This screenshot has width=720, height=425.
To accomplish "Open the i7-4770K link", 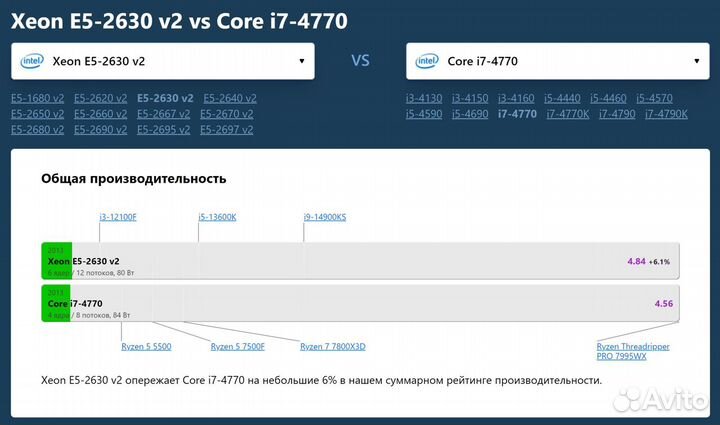I will click(568, 114).
